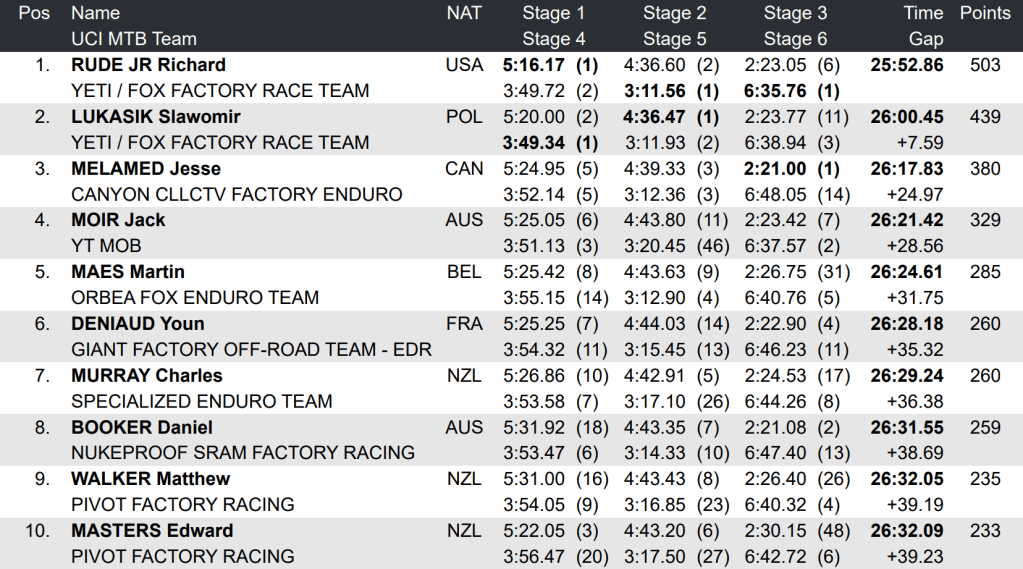Click the Pos column header
1023x569 pixels.
point(35,13)
